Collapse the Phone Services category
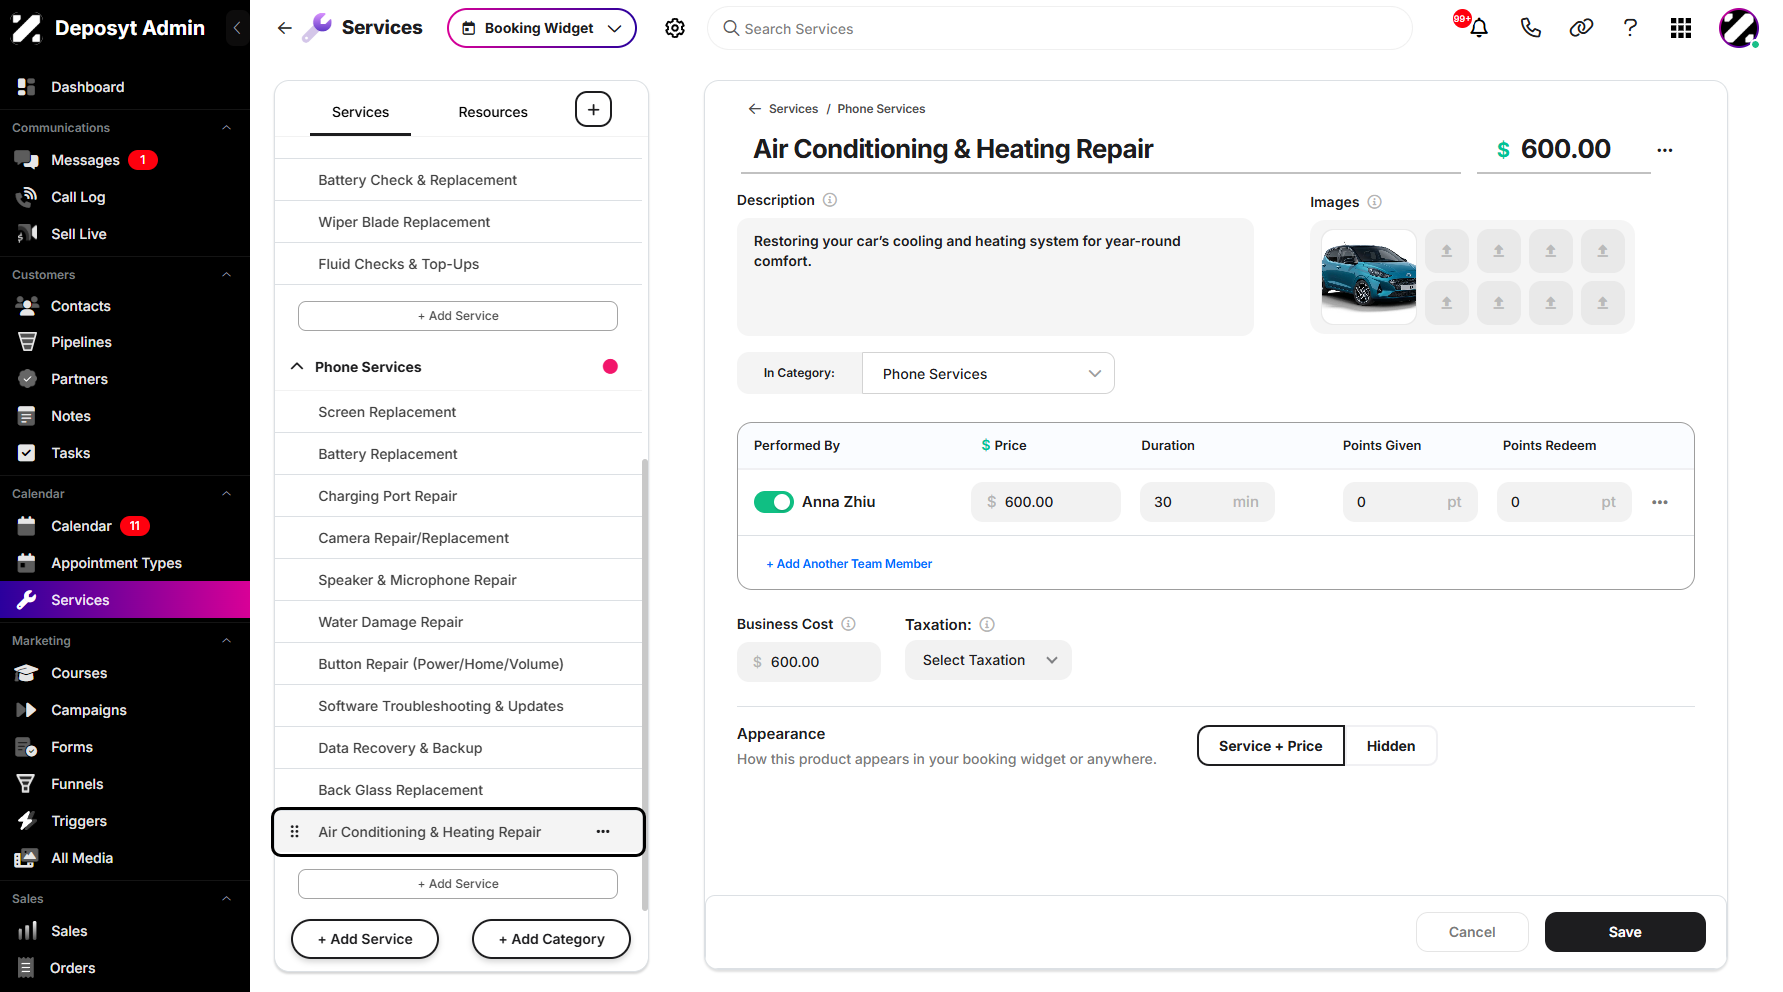The height and width of the screenshot is (992, 1783). pos(297,367)
